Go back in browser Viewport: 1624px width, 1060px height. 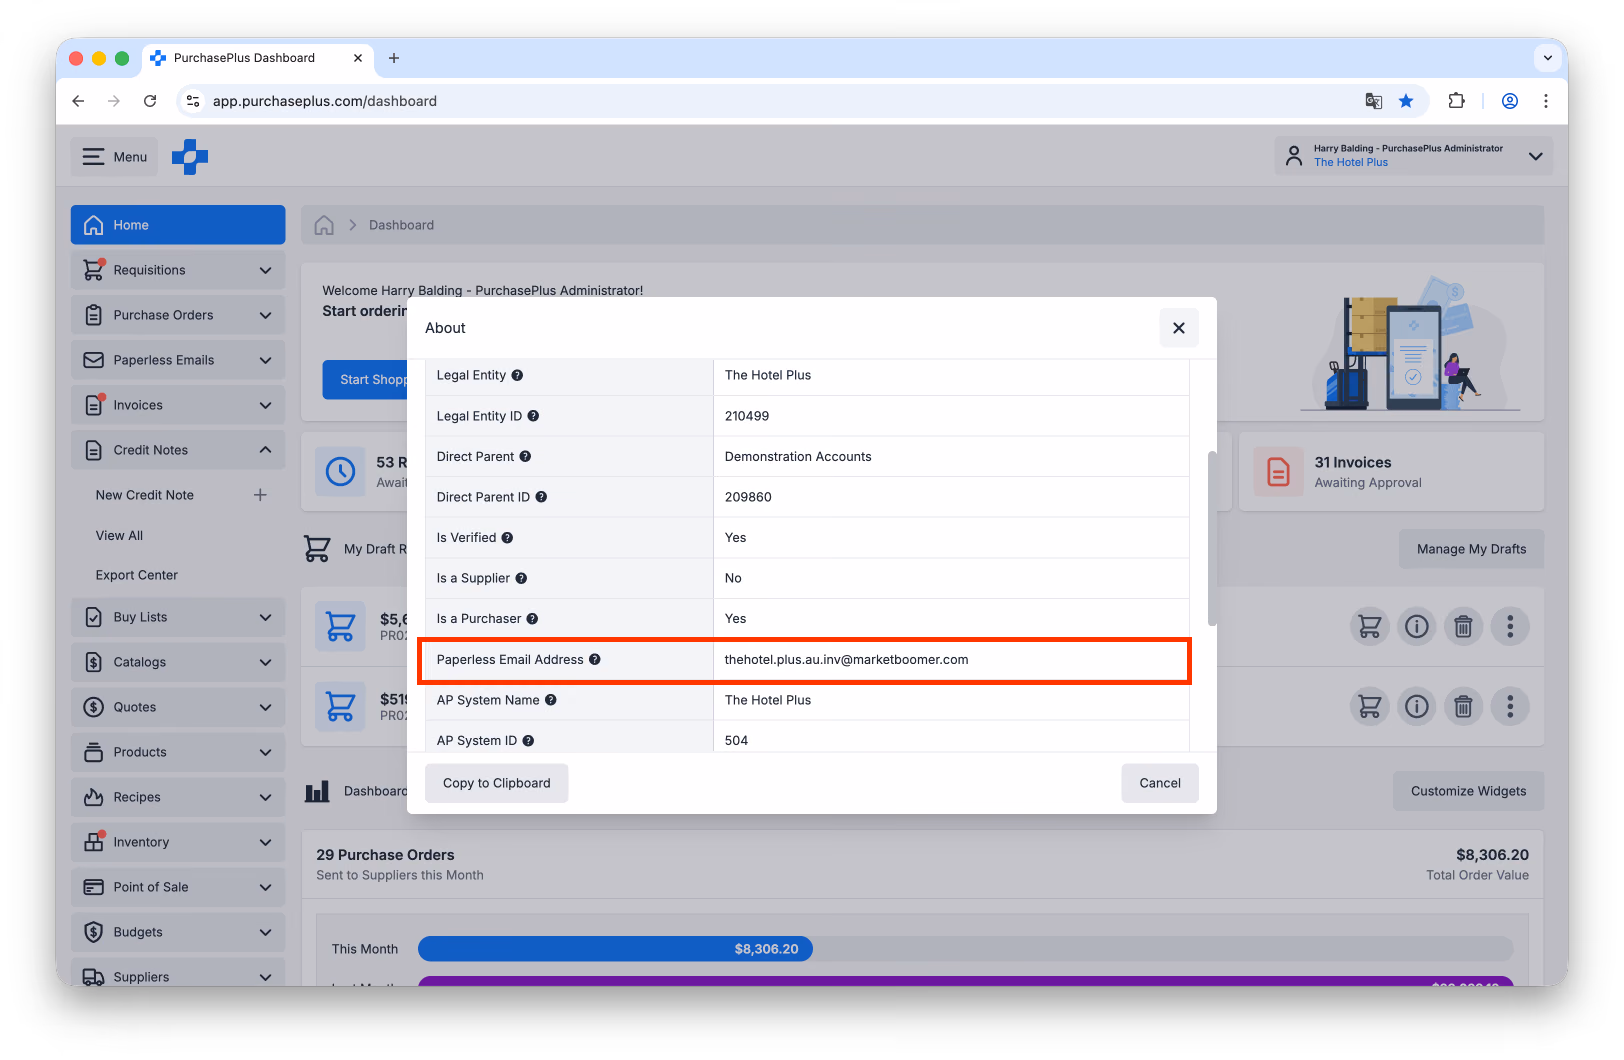coord(78,101)
